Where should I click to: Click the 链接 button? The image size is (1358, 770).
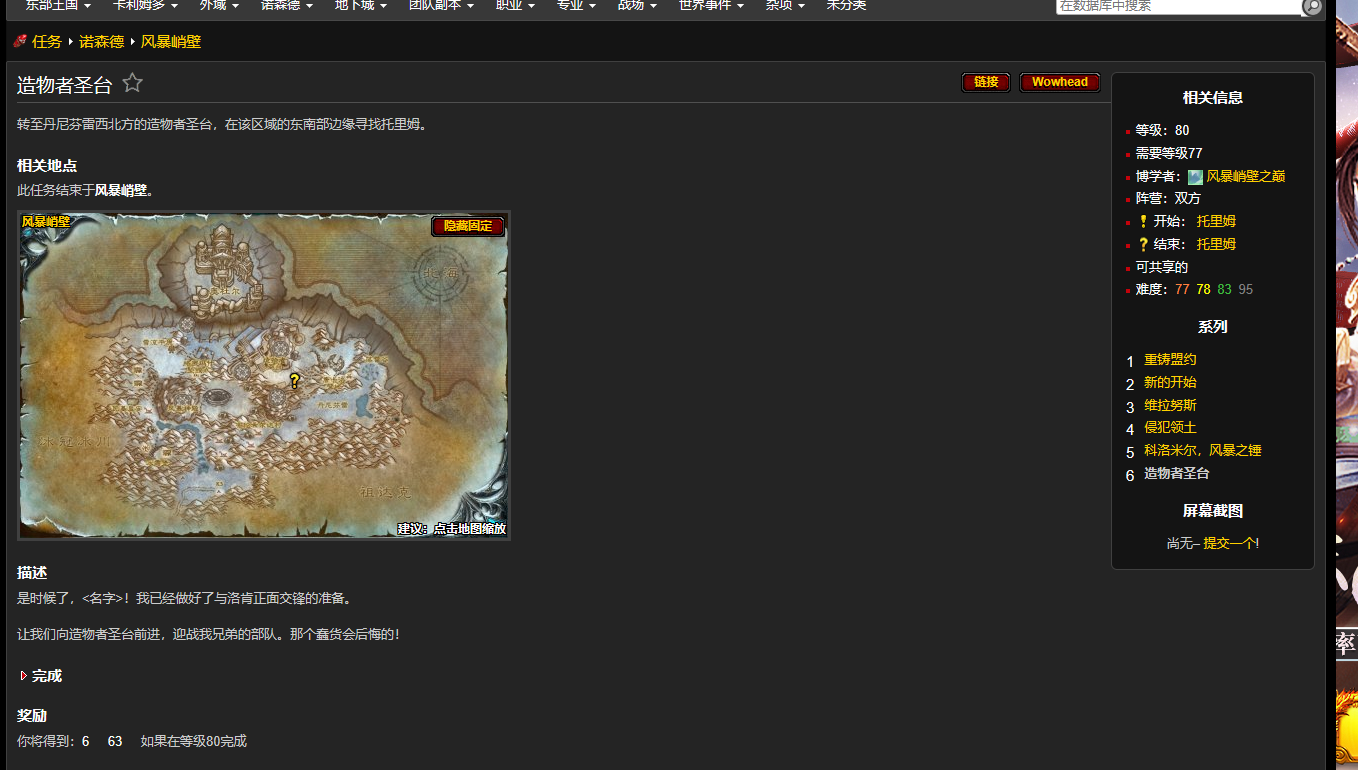pyautogui.click(x=985, y=82)
